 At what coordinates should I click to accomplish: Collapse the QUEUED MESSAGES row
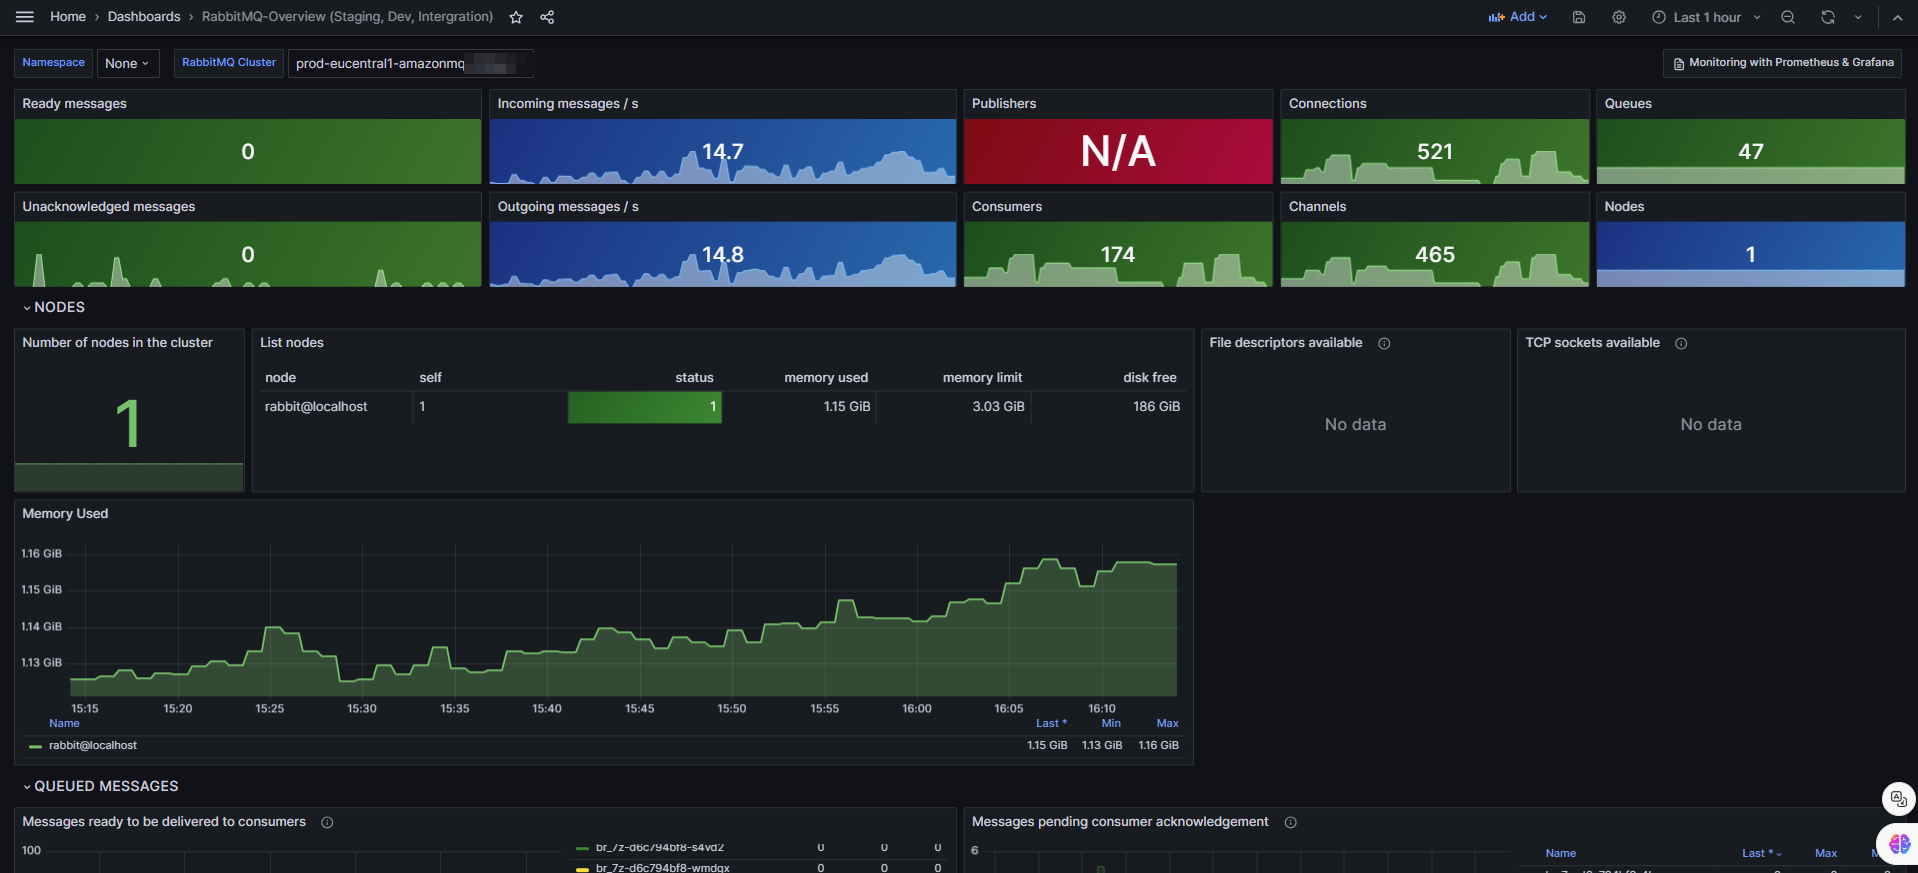pyautogui.click(x=100, y=786)
